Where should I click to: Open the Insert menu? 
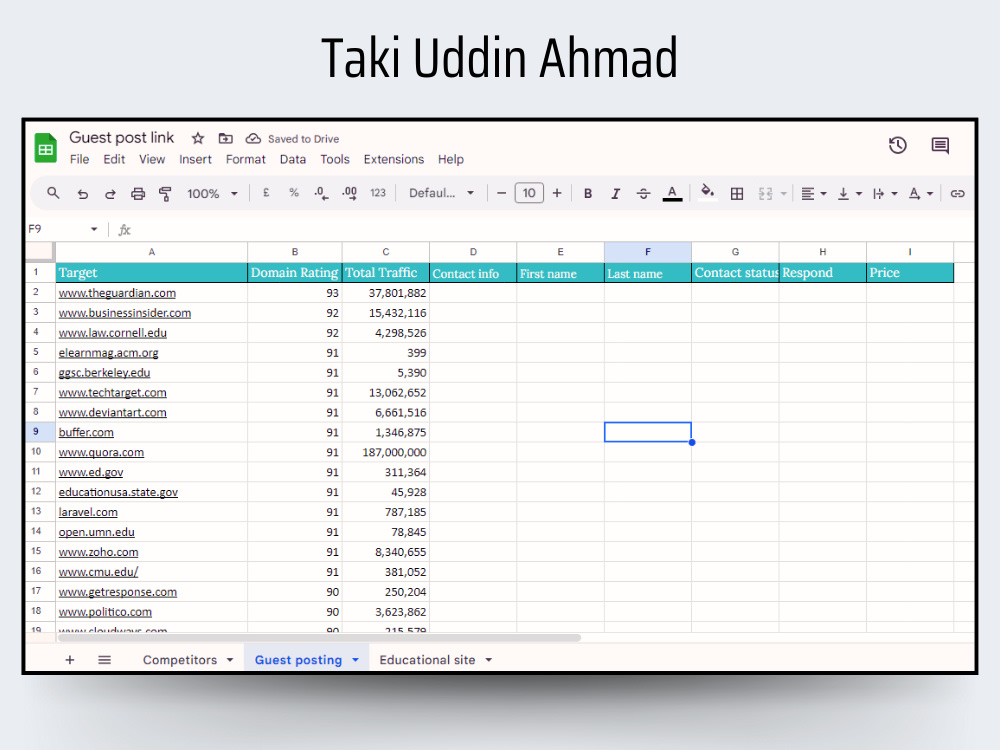[x=195, y=159]
